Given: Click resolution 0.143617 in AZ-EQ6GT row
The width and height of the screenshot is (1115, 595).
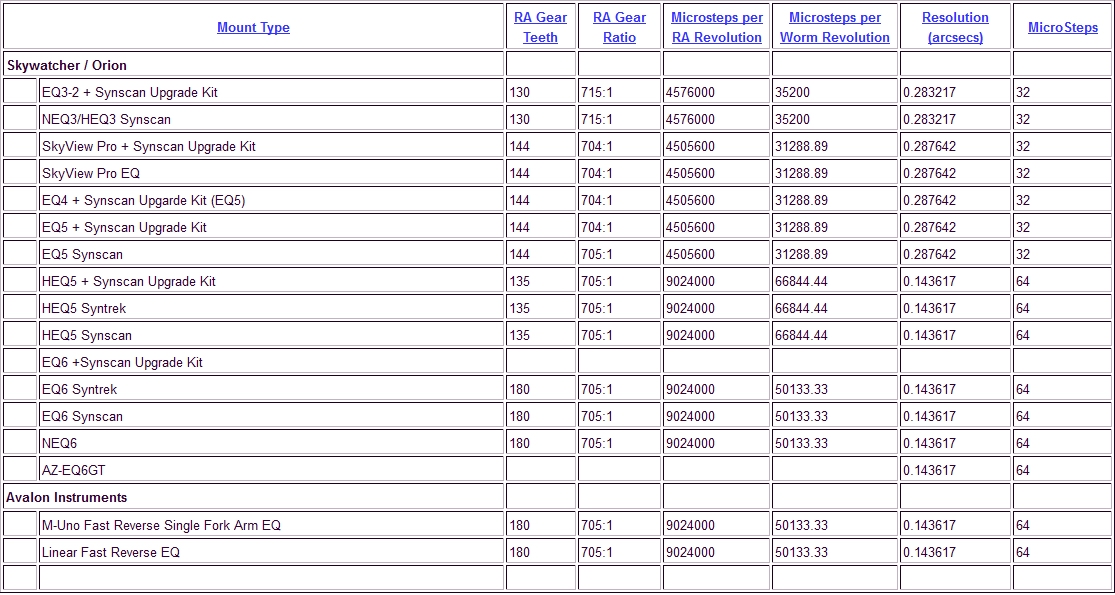Looking at the screenshot, I should tap(929, 471).
